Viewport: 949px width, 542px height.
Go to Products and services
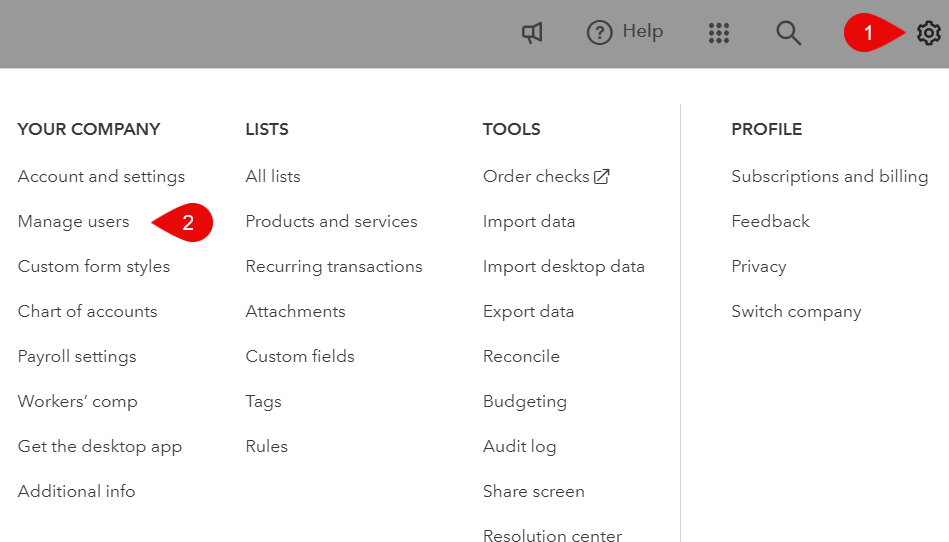331,221
